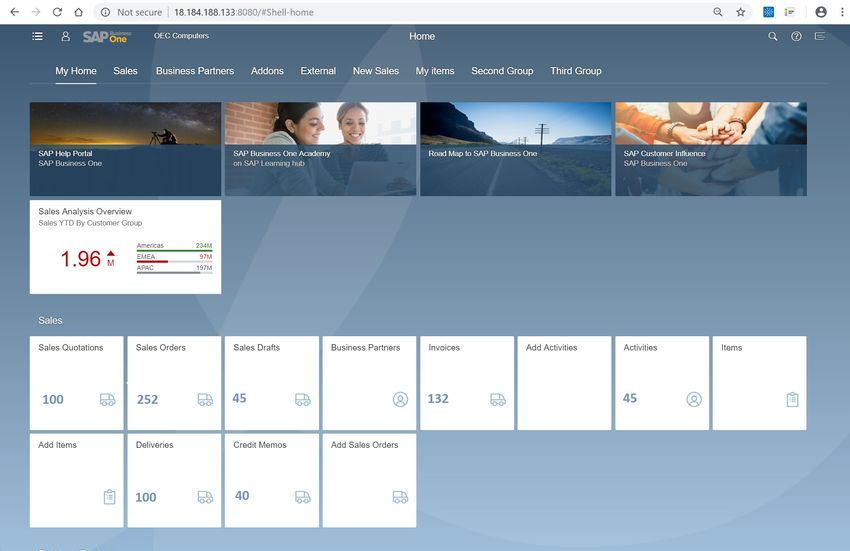Click OEC Computers company name
The width and height of the screenshot is (850, 551).
click(181, 36)
